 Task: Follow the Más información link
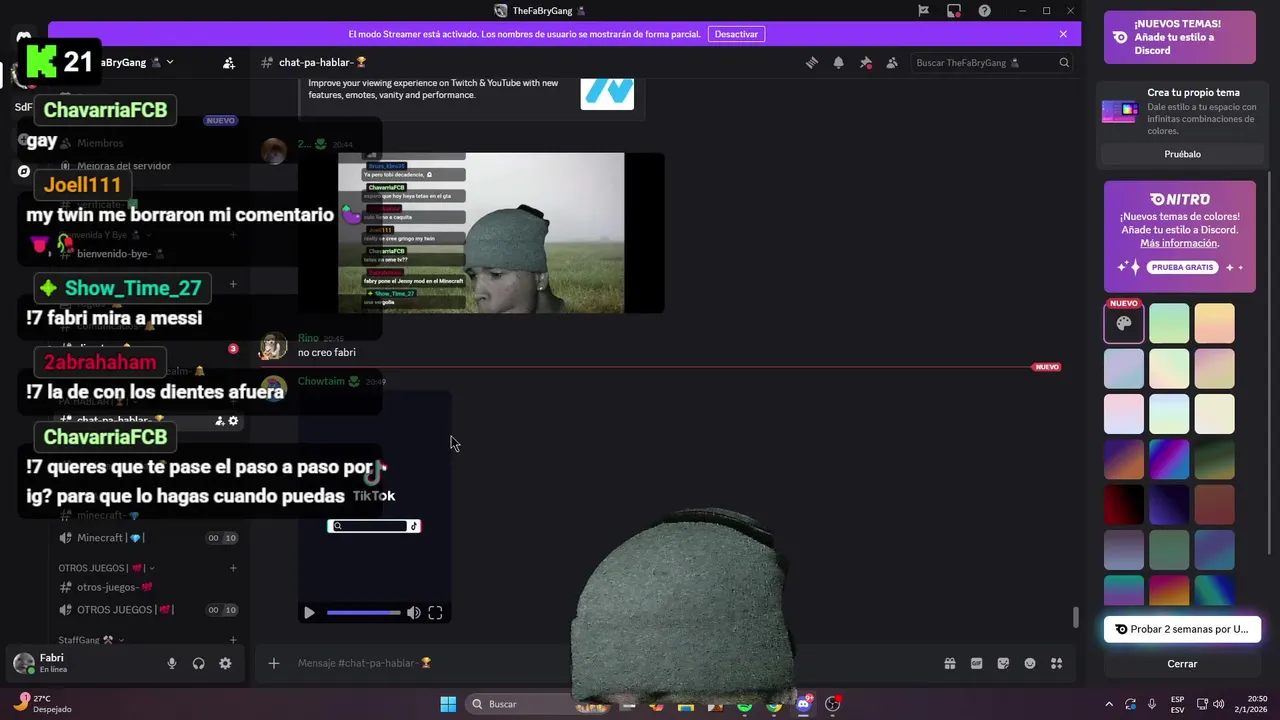point(1179,243)
